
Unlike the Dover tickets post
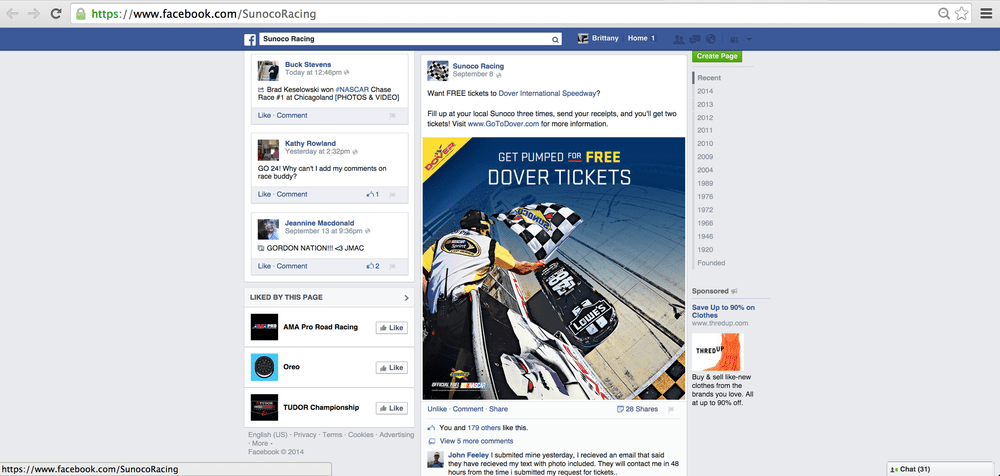(x=437, y=409)
